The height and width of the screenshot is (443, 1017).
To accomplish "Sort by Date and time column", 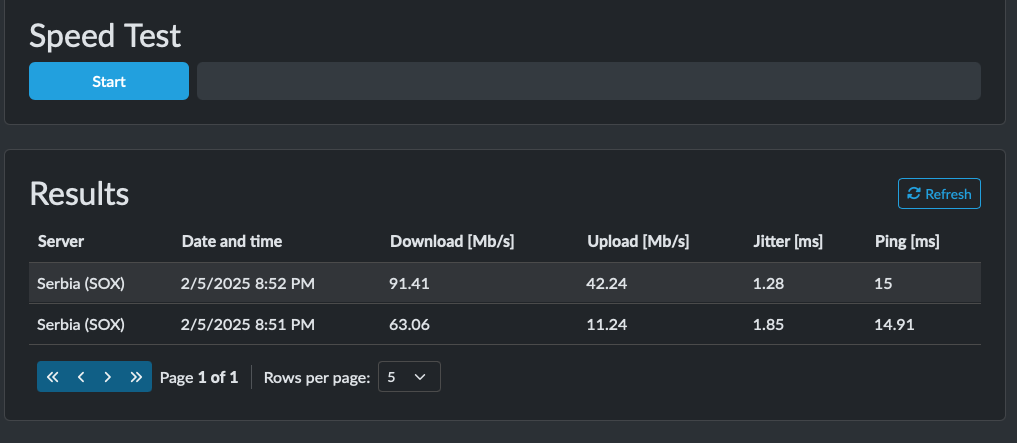I will pyautogui.click(x=232, y=242).
